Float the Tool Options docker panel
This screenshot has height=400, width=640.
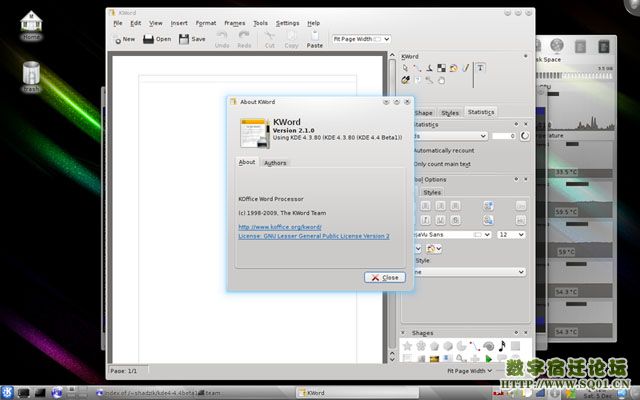click(516, 179)
